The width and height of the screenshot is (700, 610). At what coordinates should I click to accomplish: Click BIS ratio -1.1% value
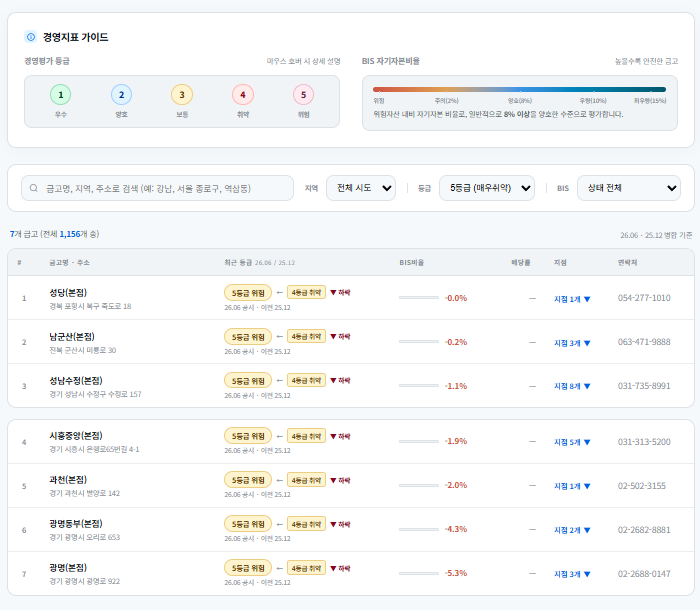click(x=456, y=386)
